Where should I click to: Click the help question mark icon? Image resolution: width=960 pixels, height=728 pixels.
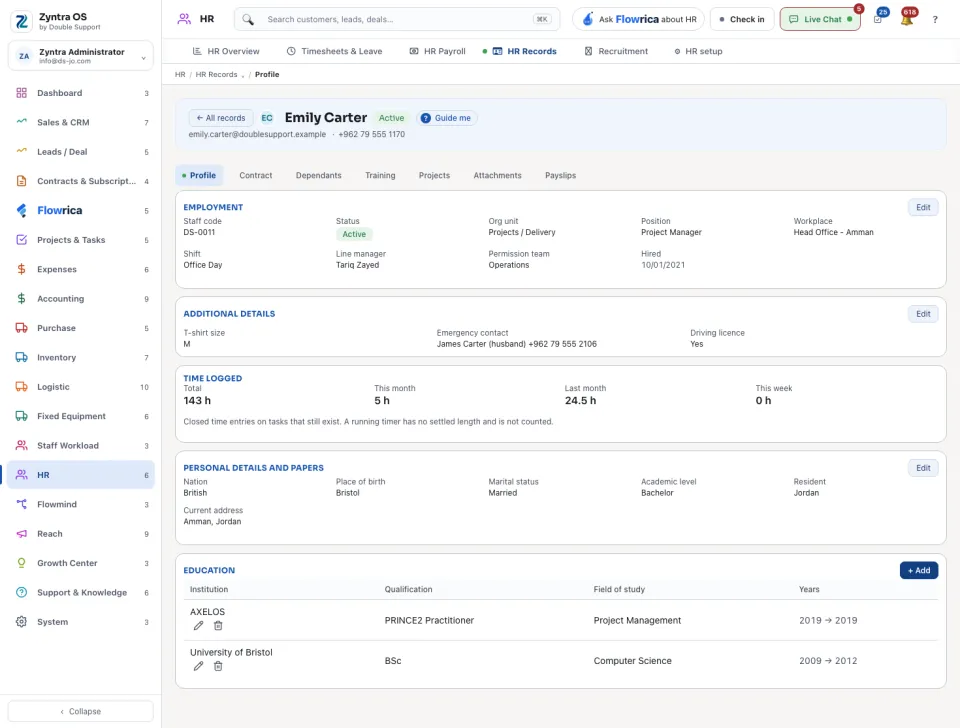pos(935,20)
